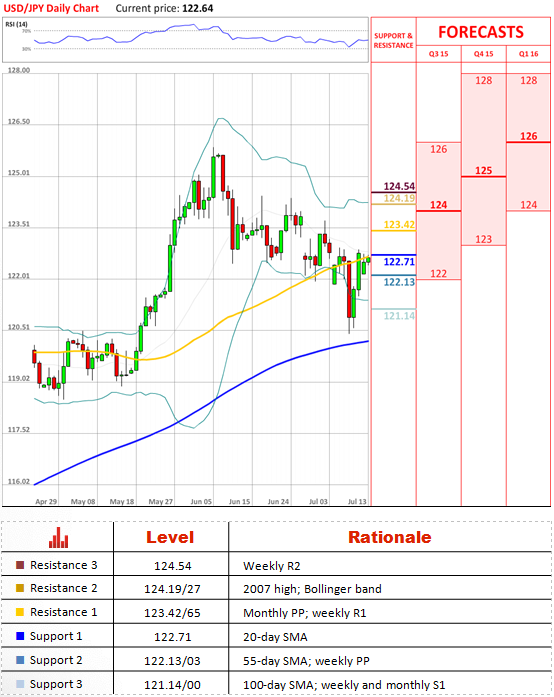
Task: Click the 122.71 support level label
Action: [x=399, y=262]
